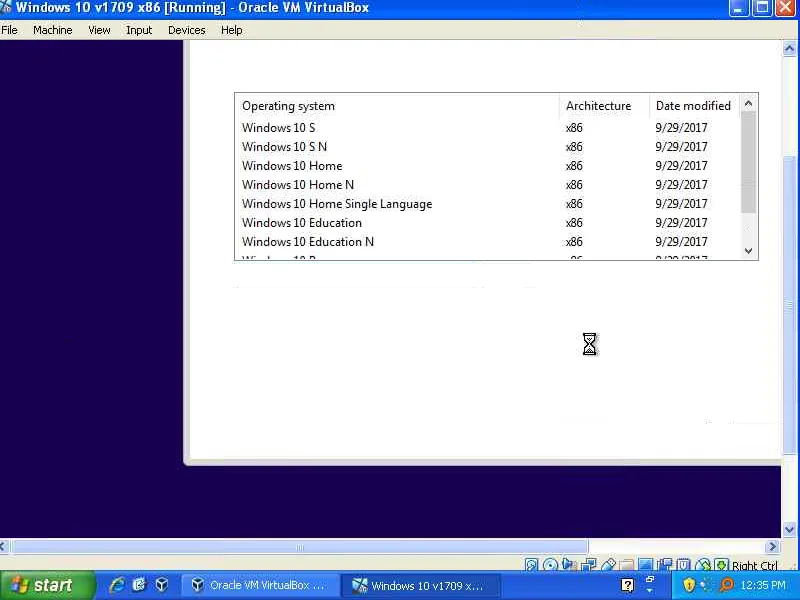Open the Devices menu
This screenshot has width=800, height=600.
point(187,30)
